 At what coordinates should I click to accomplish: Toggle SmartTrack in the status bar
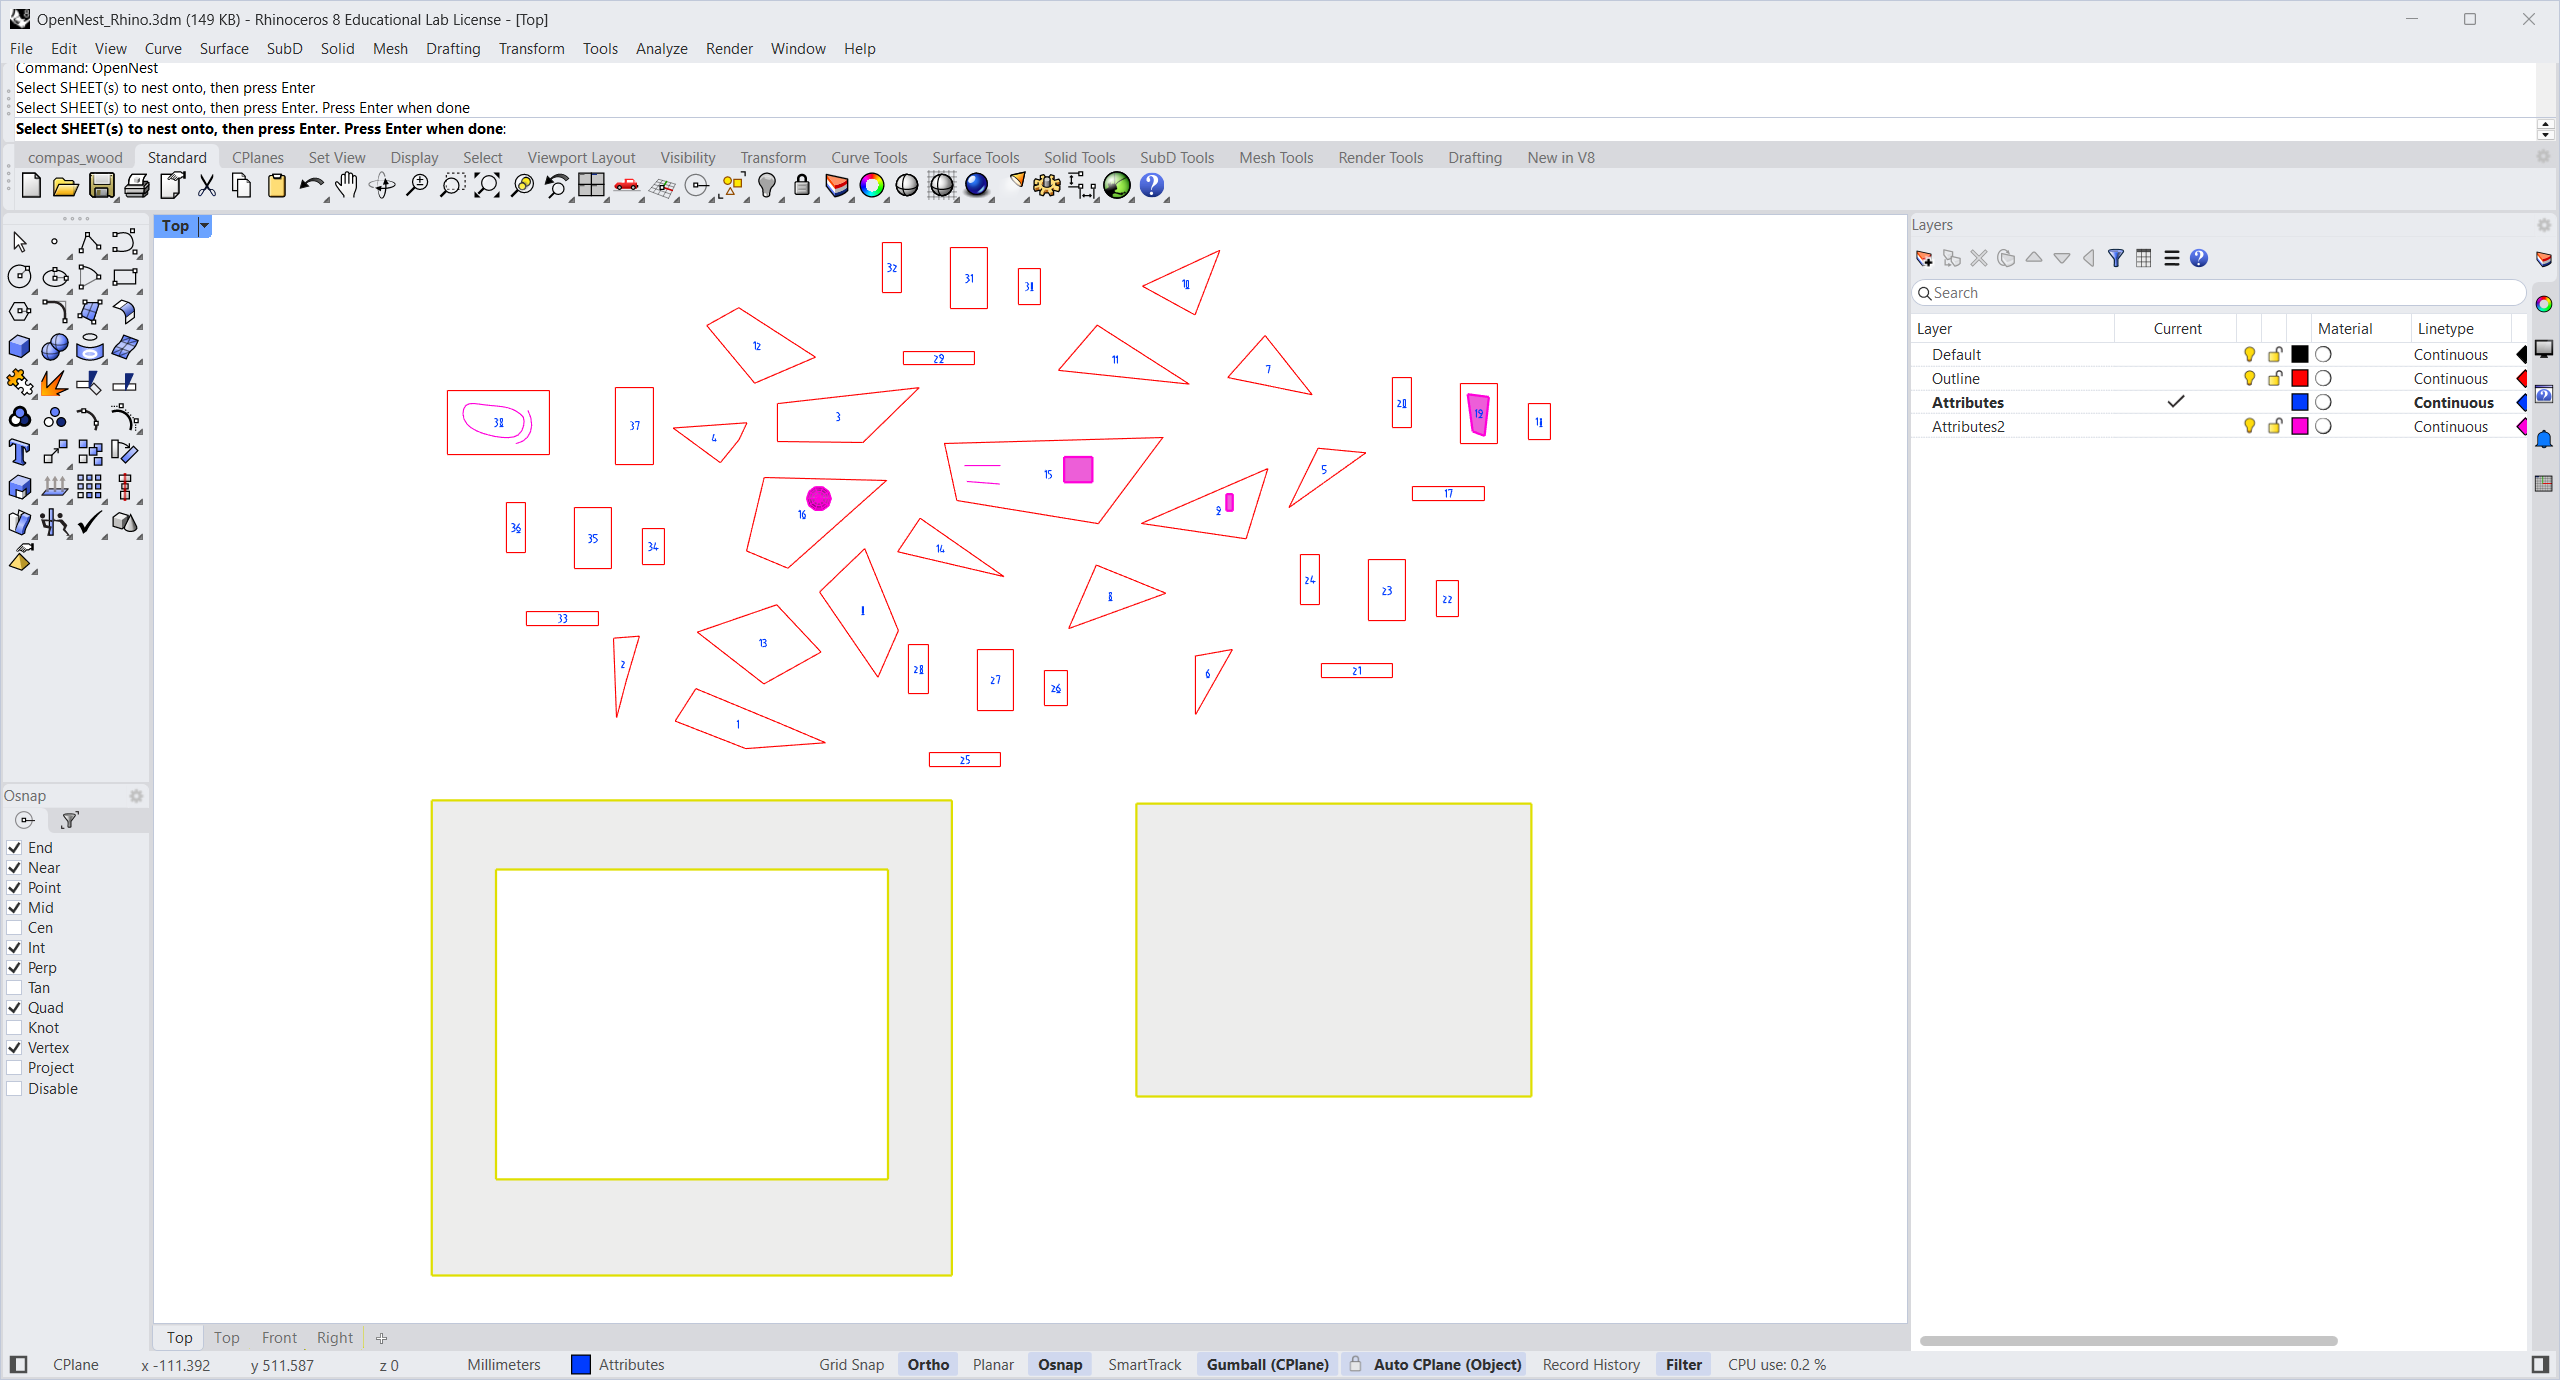1144,1365
